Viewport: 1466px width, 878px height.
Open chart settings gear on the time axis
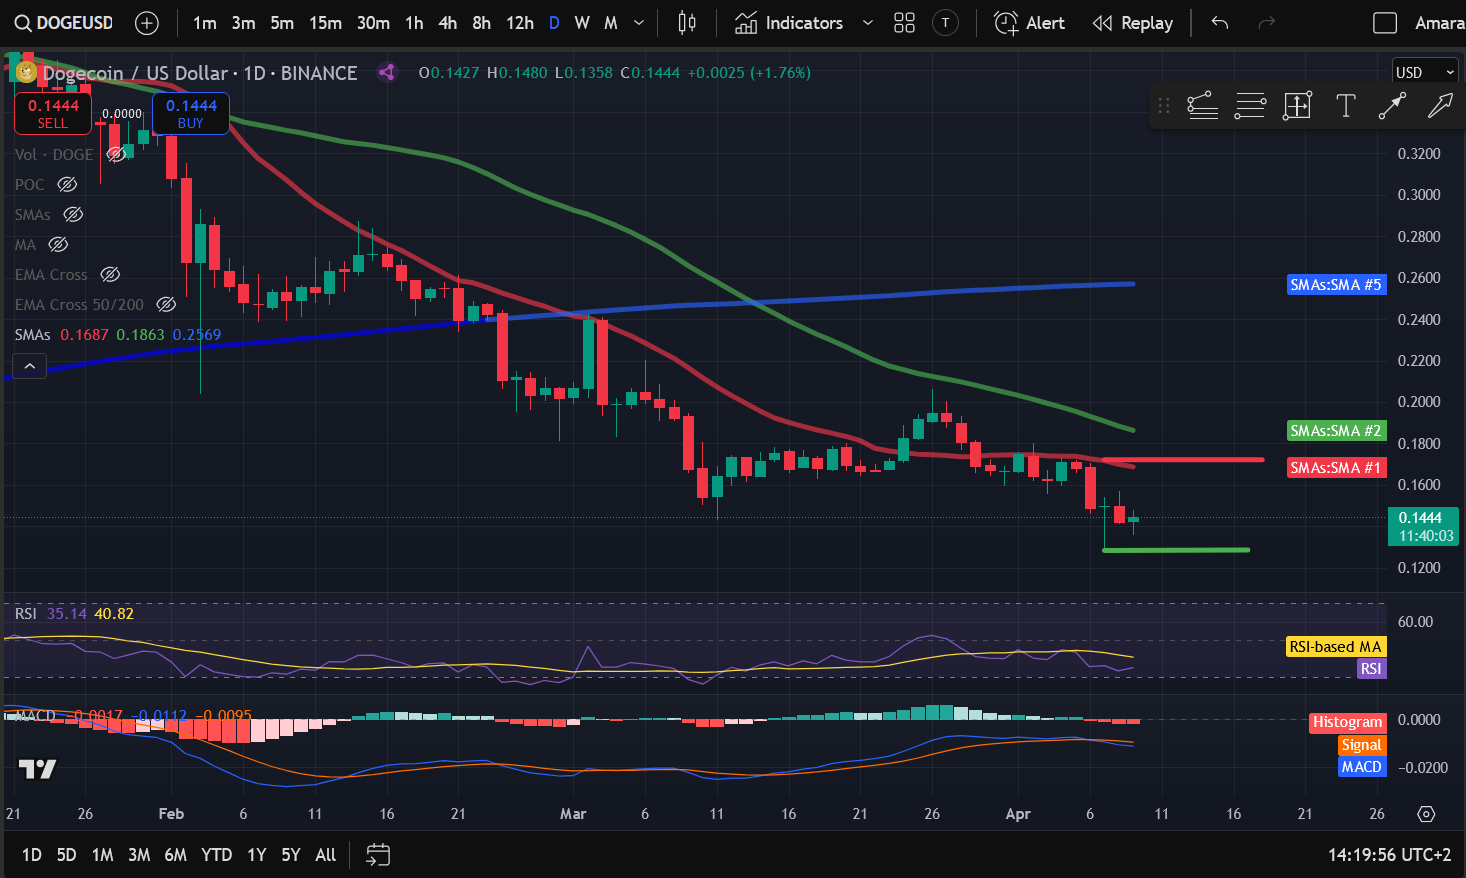click(x=1426, y=814)
